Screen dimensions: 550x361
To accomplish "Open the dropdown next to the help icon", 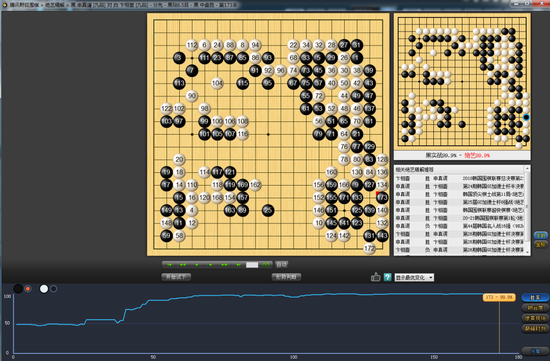I will [414, 278].
